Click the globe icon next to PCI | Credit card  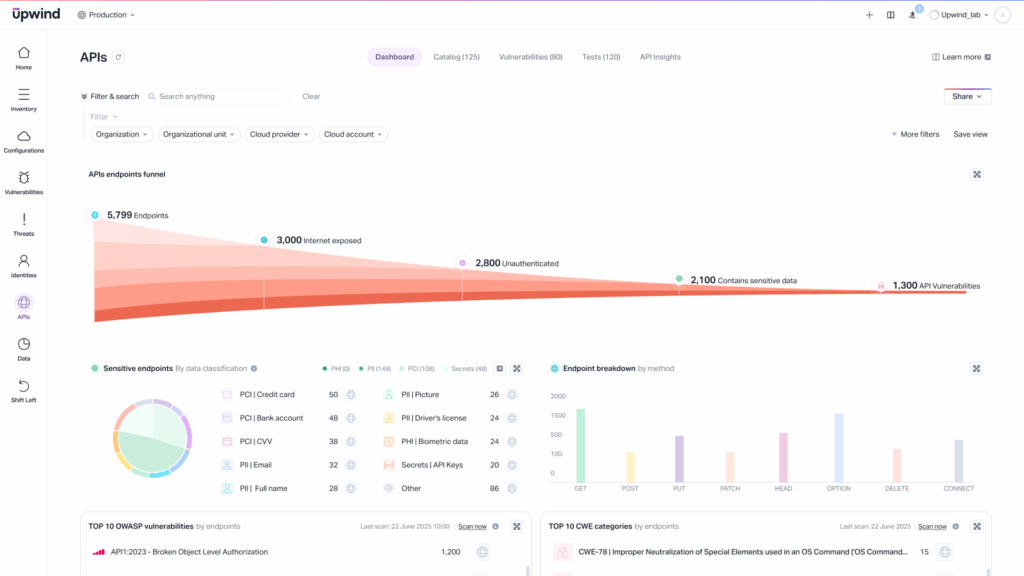[351, 395]
